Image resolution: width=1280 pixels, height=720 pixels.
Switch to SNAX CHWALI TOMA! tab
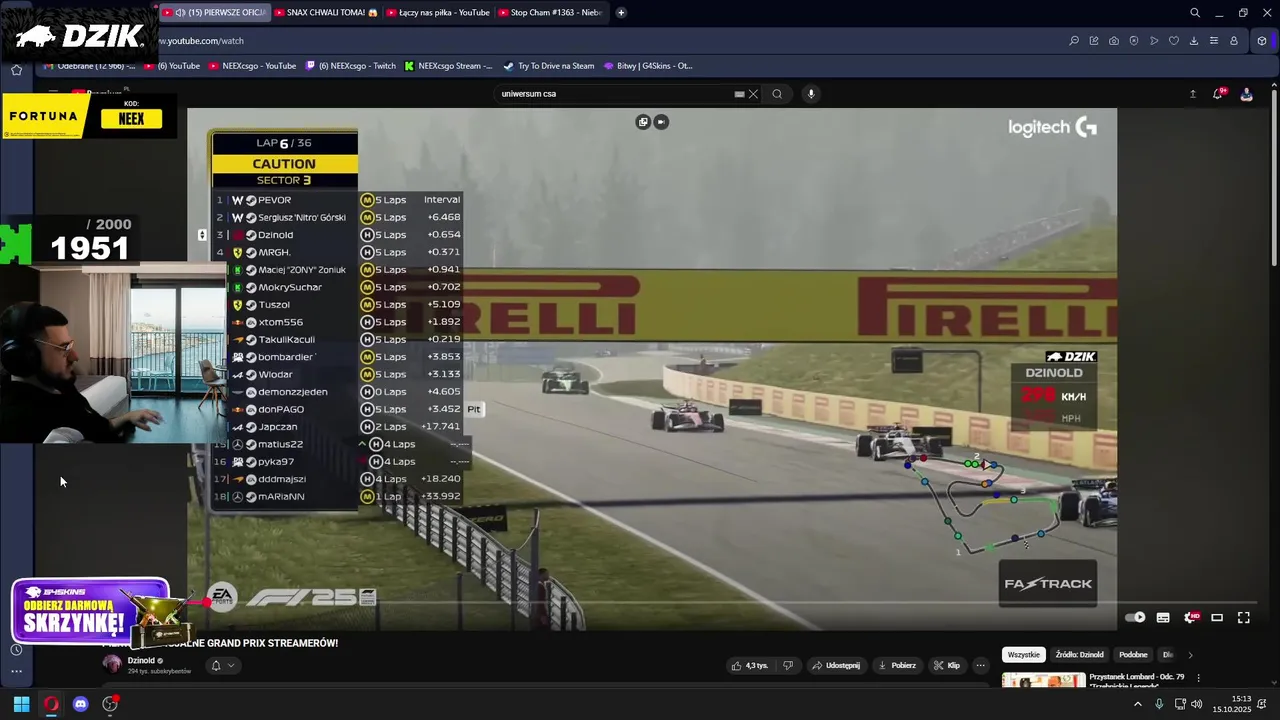click(324, 13)
